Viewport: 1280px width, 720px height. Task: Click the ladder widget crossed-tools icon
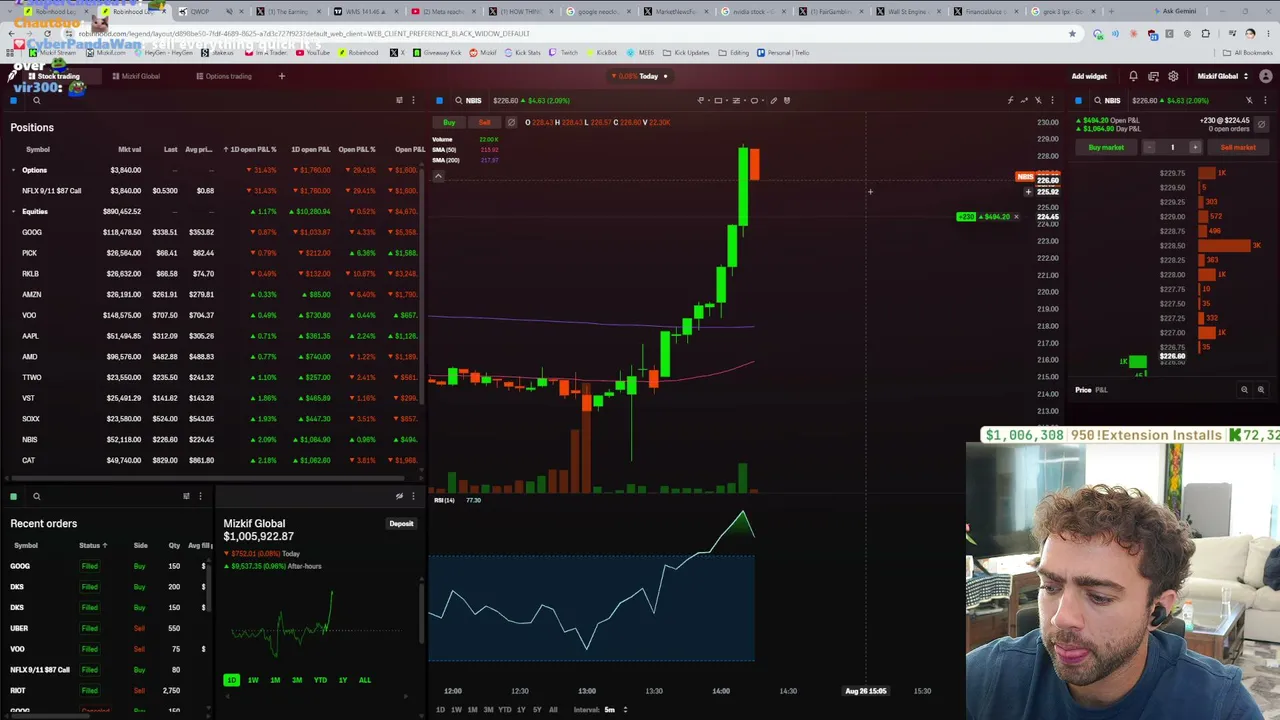pos(1249,100)
